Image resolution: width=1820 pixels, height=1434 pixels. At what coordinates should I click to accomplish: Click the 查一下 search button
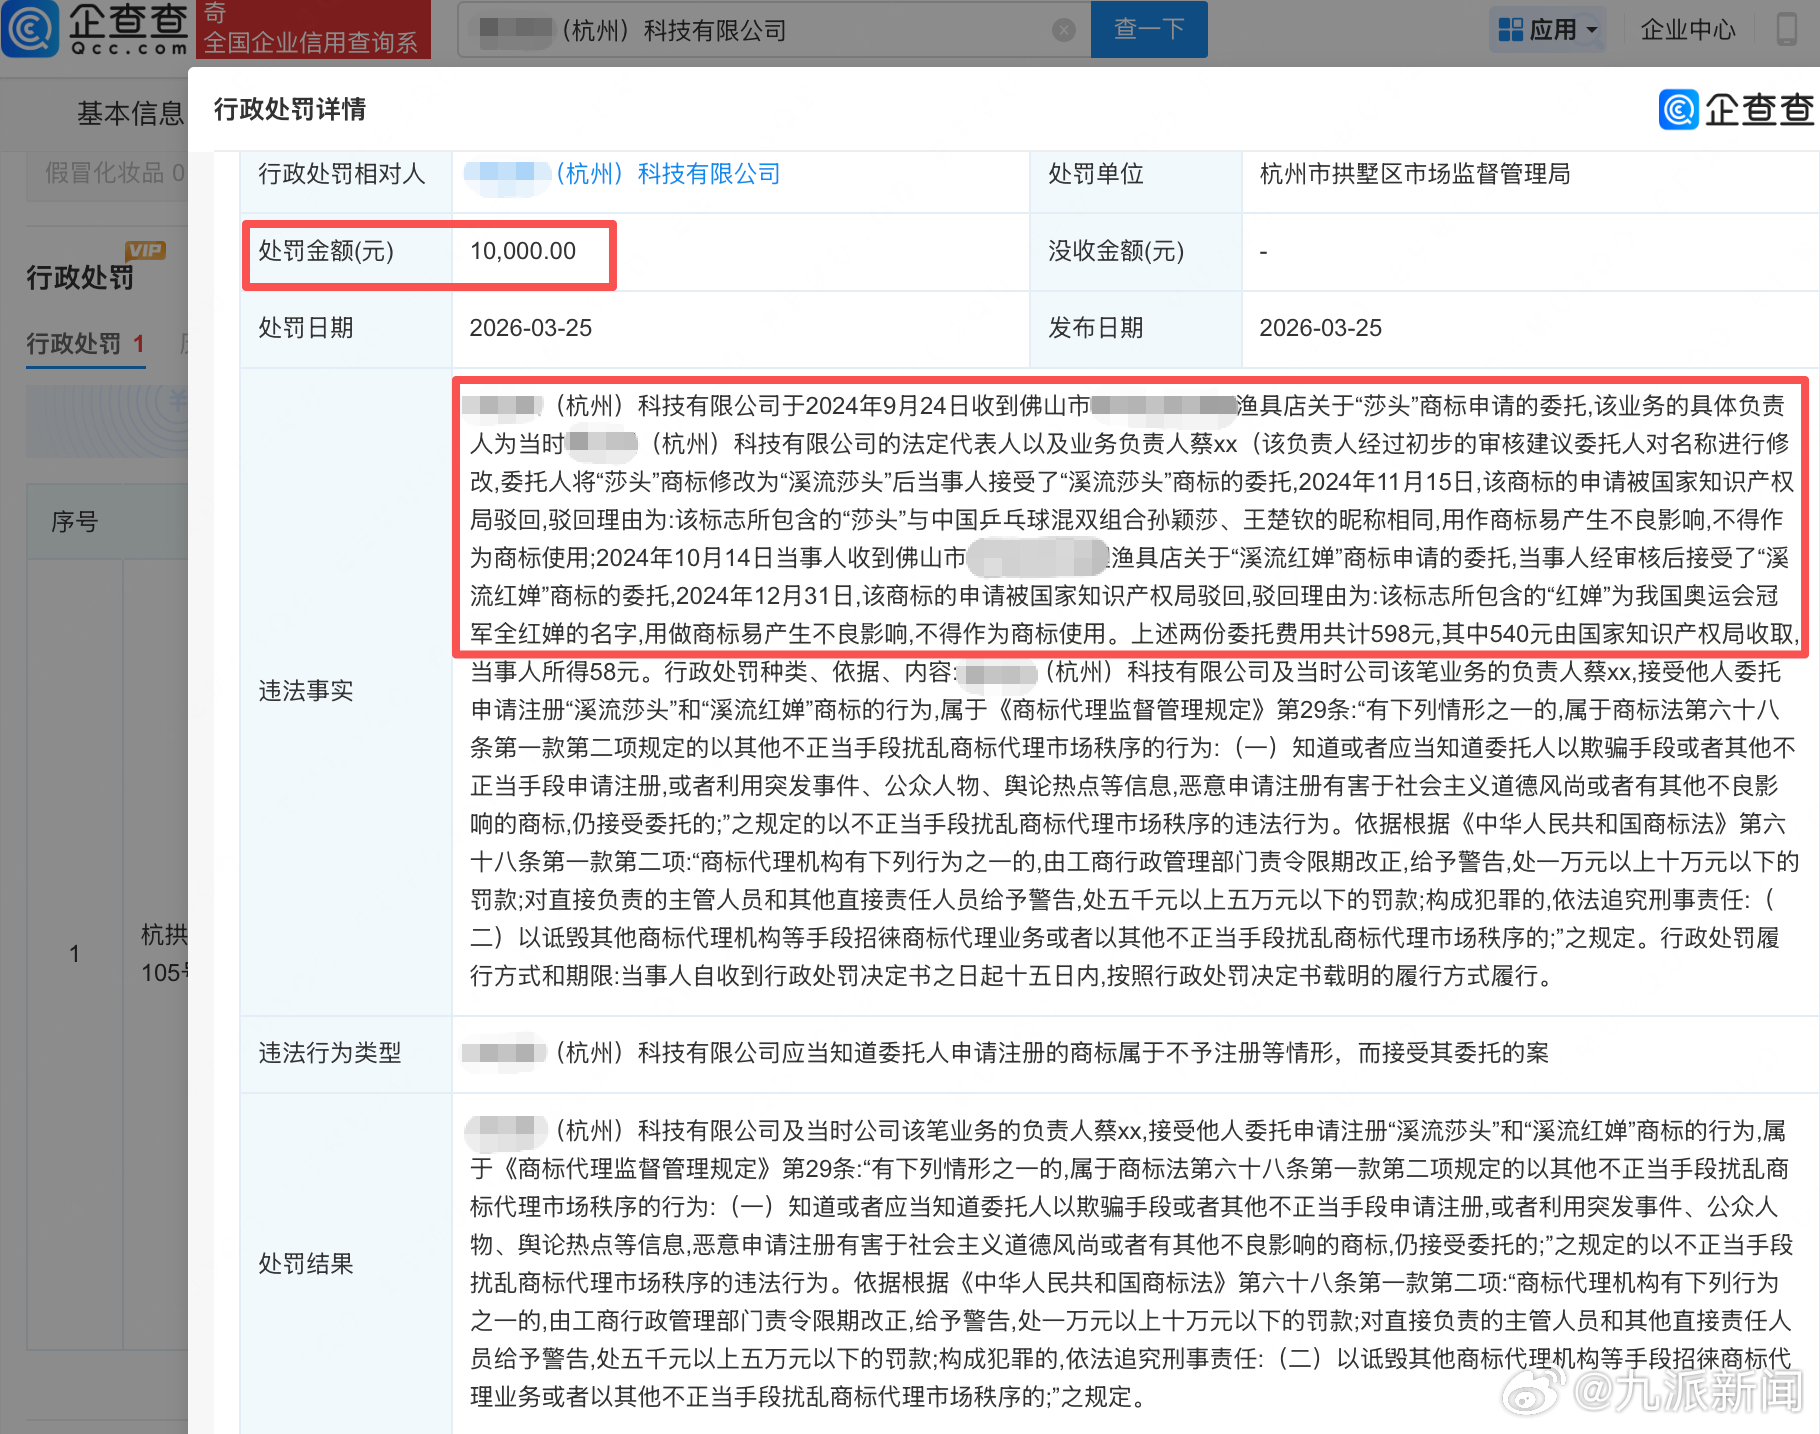(1149, 29)
